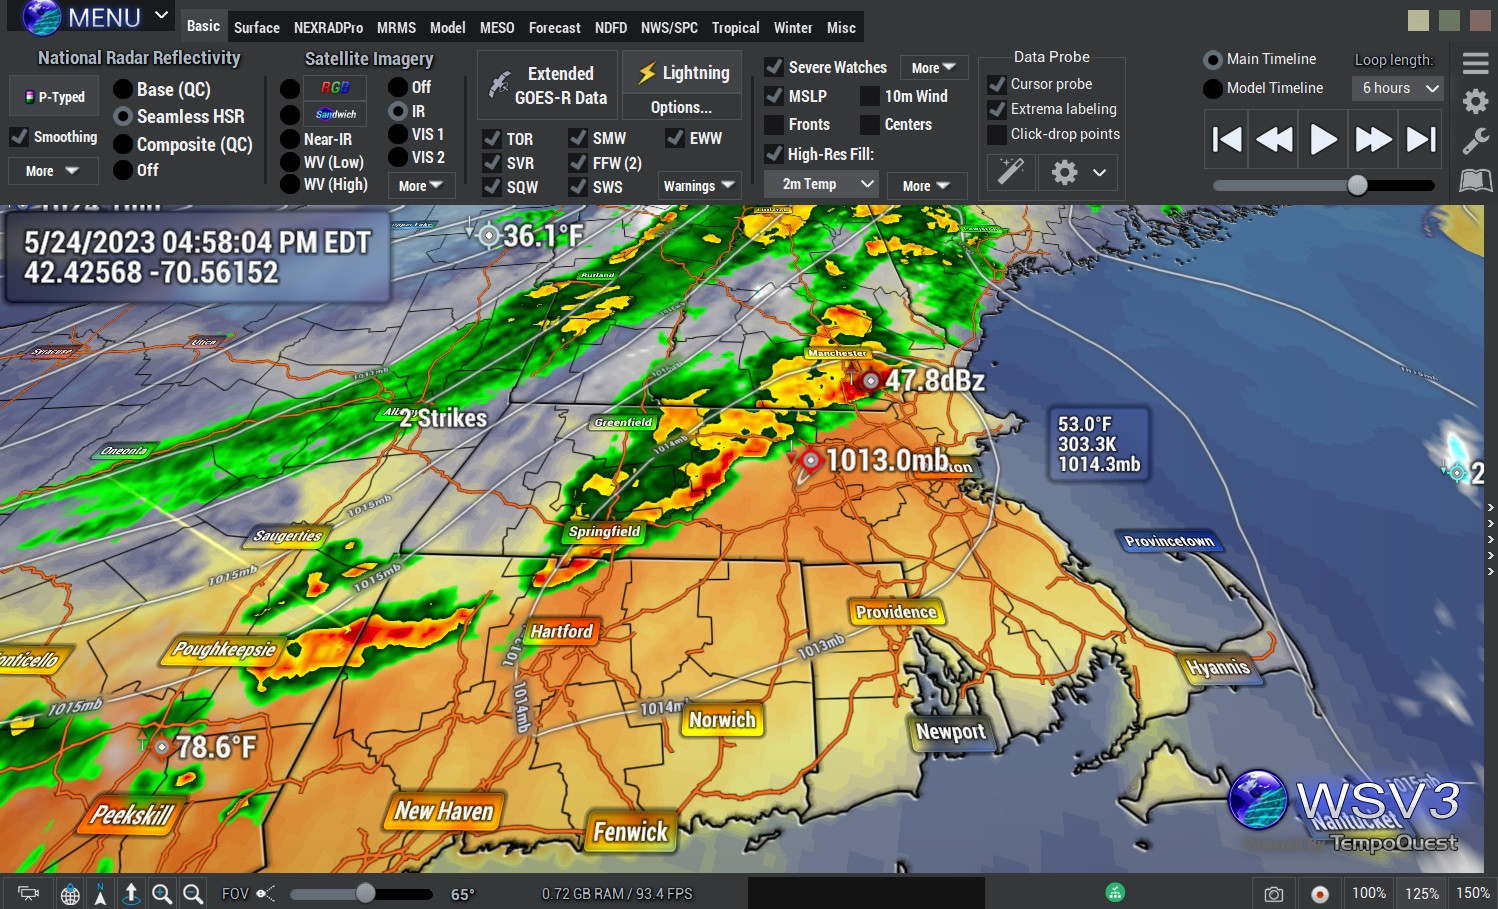Uncheck the TOR warnings checkbox
This screenshot has width=1498, height=909.
pos(492,139)
